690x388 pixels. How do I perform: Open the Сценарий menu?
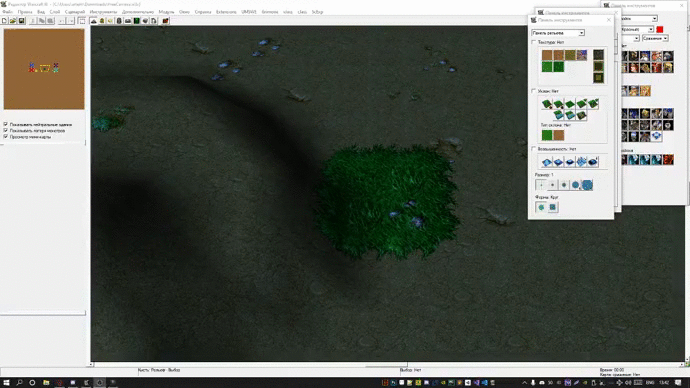coord(75,12)
